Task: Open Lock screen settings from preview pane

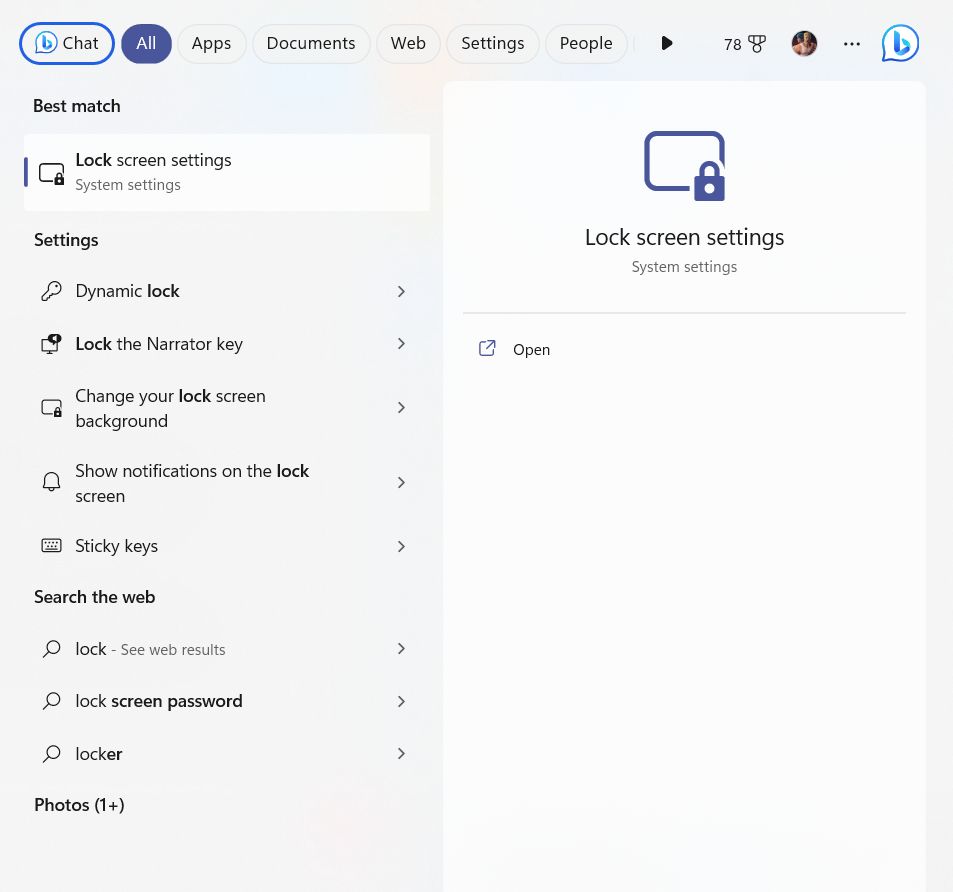Action: pos(531,349)
